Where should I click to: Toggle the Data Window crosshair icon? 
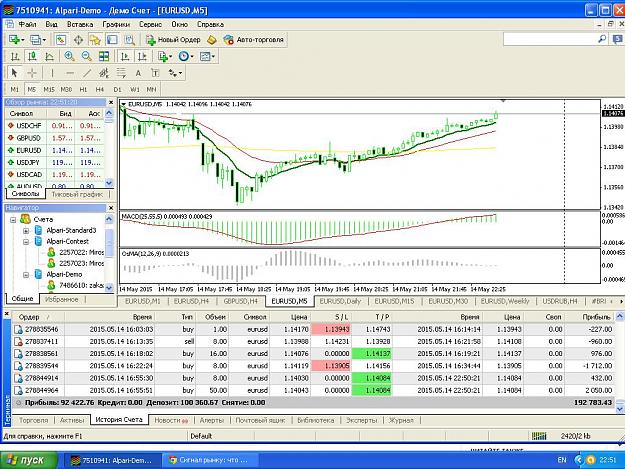pos(78,39)
